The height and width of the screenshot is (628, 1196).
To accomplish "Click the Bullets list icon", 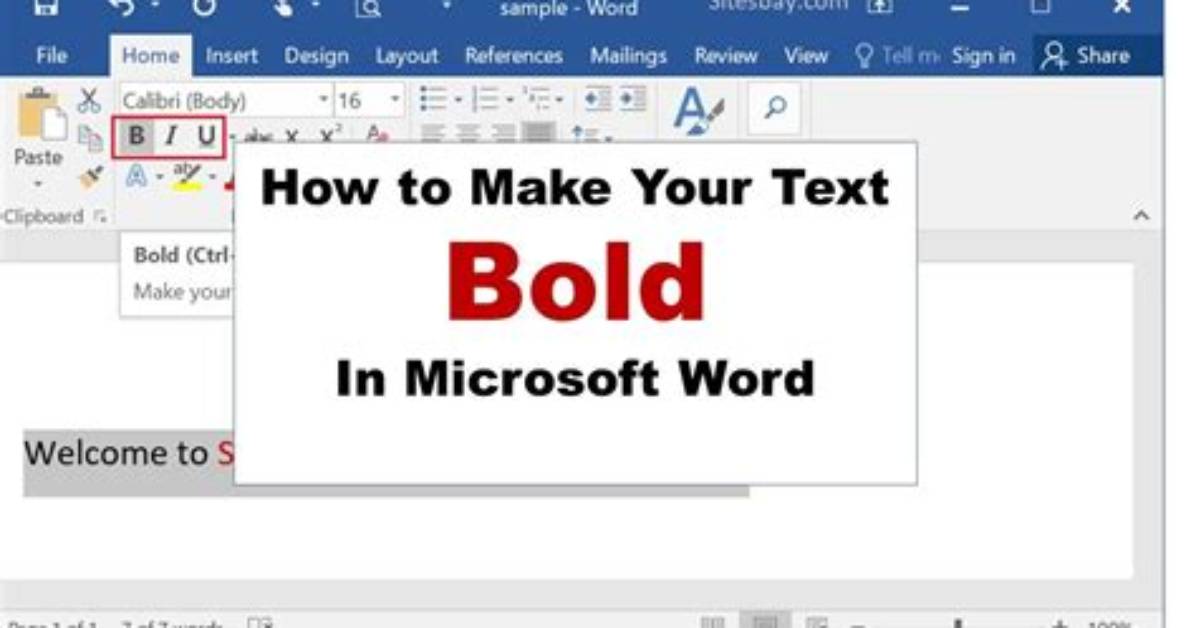I will click(x=432, y=98).
